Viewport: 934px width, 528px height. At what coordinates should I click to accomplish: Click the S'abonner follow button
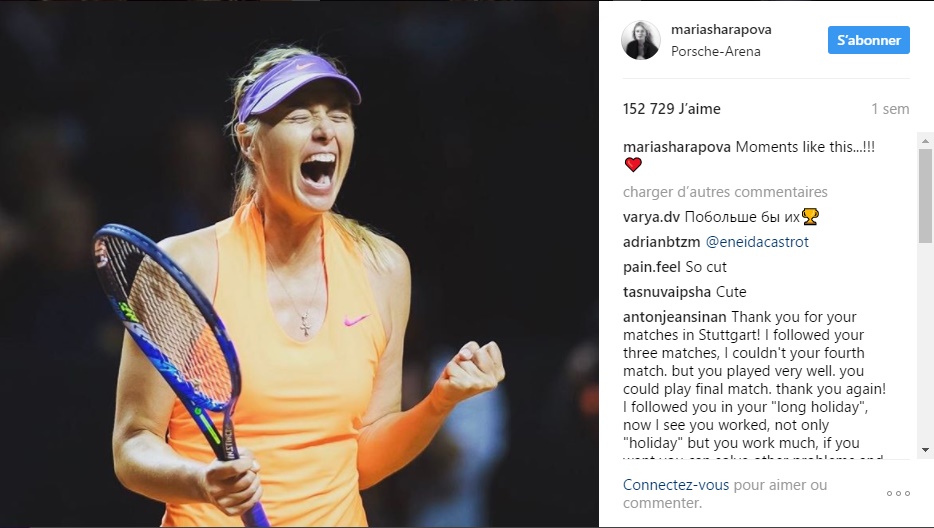(x=868, y=40)
